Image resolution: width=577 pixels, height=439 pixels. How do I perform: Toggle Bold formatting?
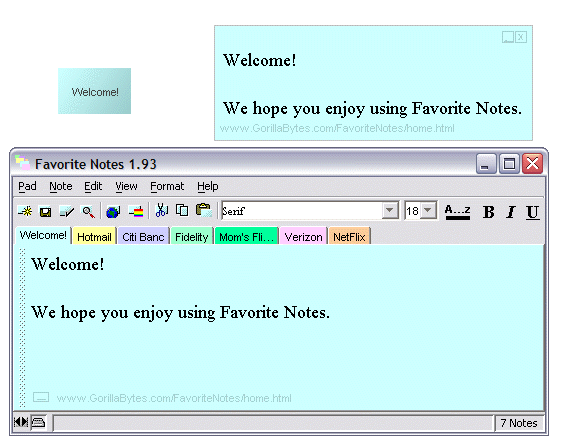point(489,212)
